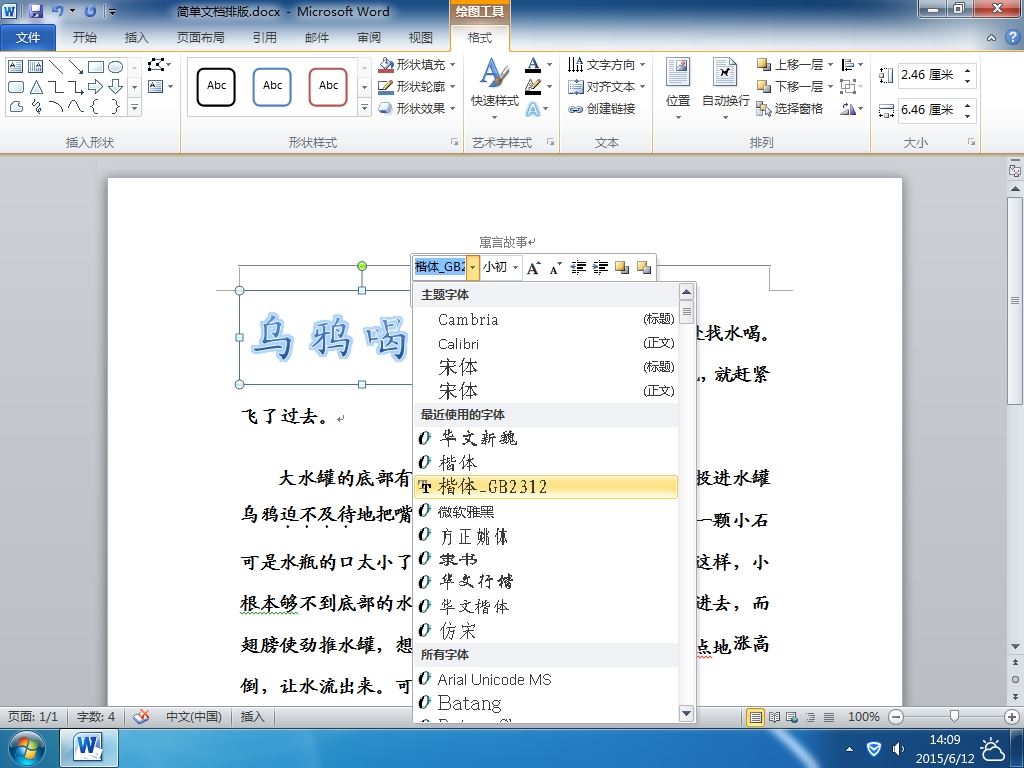The width and height of the screenshot is (1024, 768).
Task: Choose the triangle shape in the shapes gallery
Action: [x=35, y=86]
